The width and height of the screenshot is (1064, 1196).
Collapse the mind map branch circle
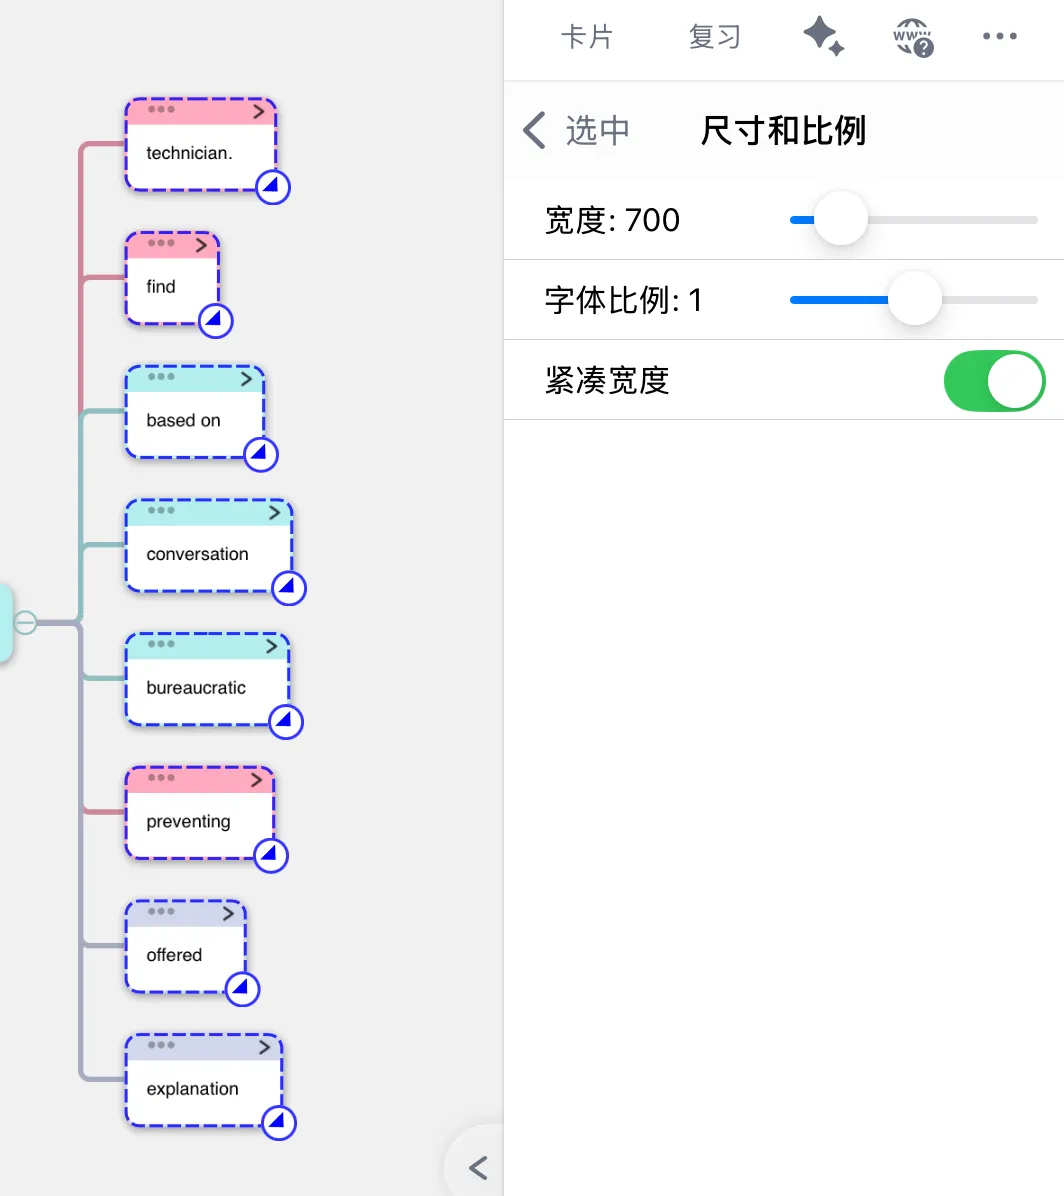click(25, 622)
